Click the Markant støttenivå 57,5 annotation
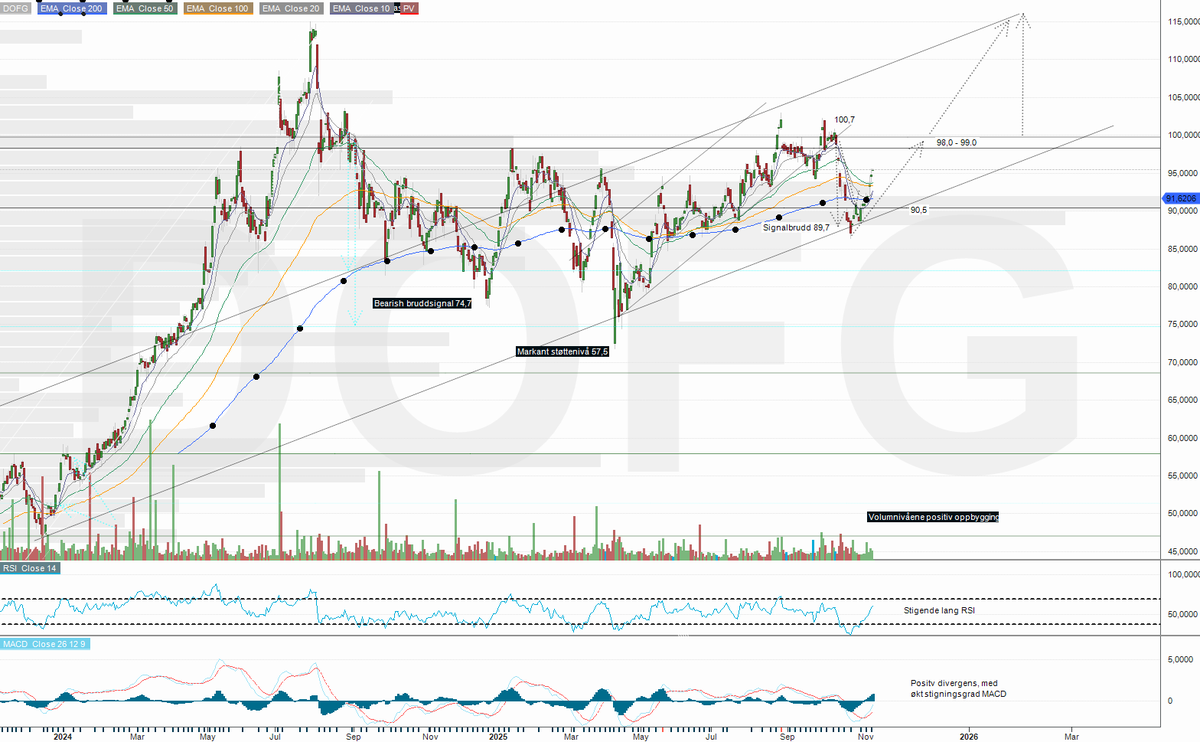 tap(561, 351)
